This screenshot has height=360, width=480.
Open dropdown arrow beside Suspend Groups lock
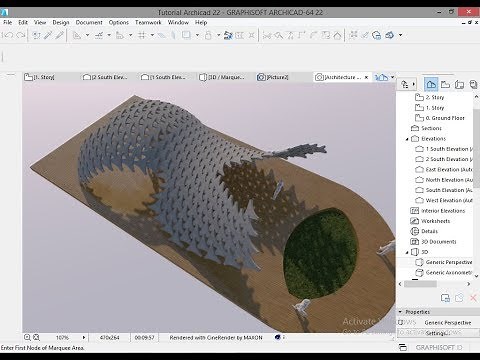coord(219,35)
